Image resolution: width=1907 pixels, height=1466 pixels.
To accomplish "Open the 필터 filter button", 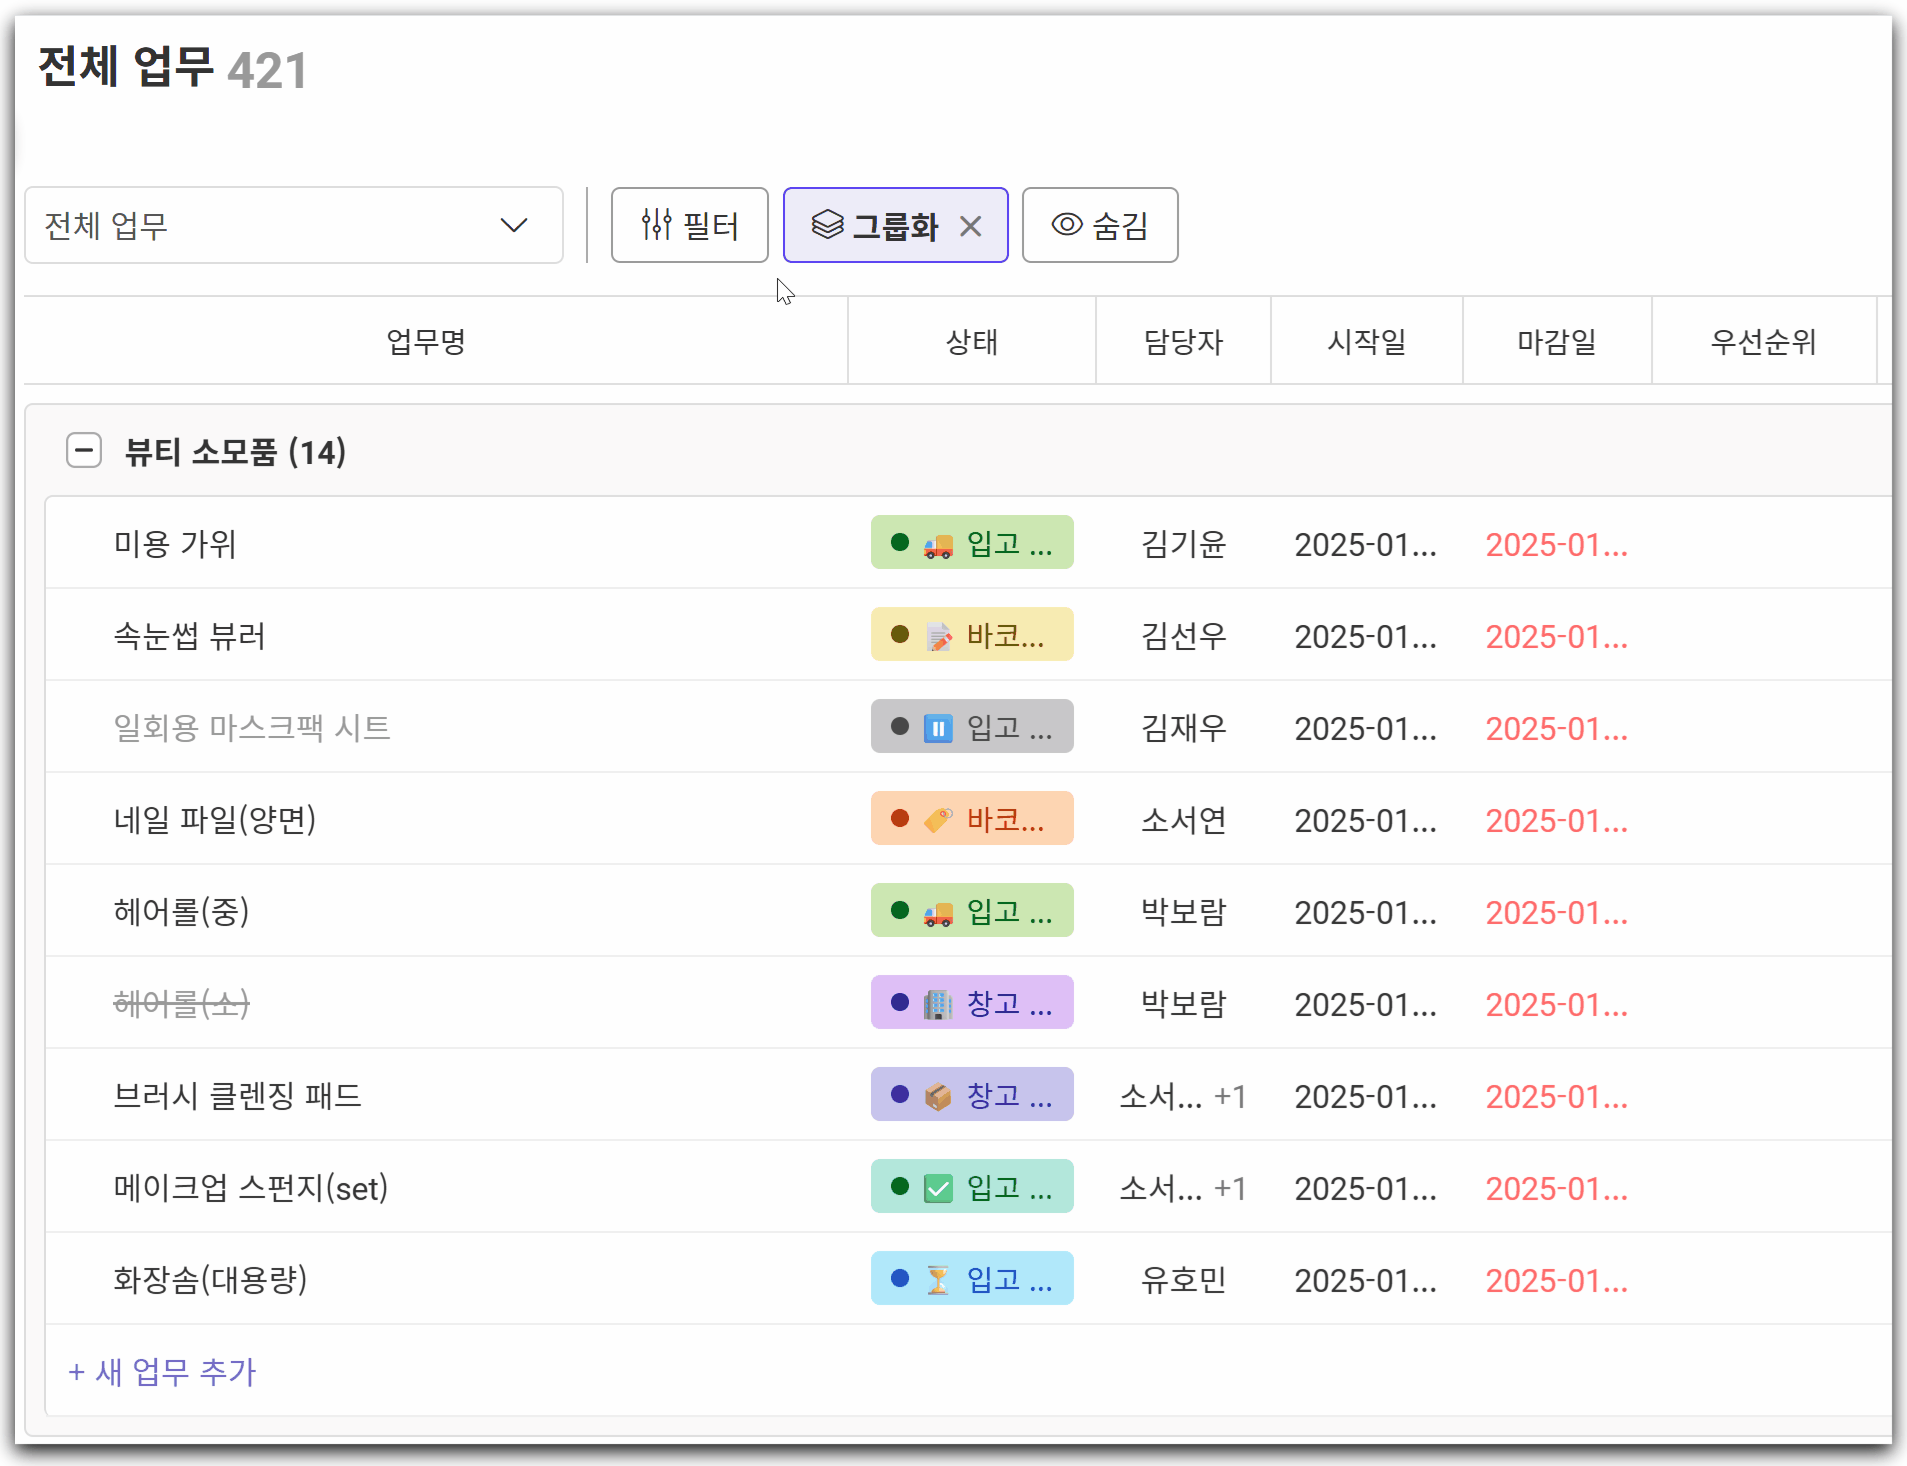I will point(689,226).
